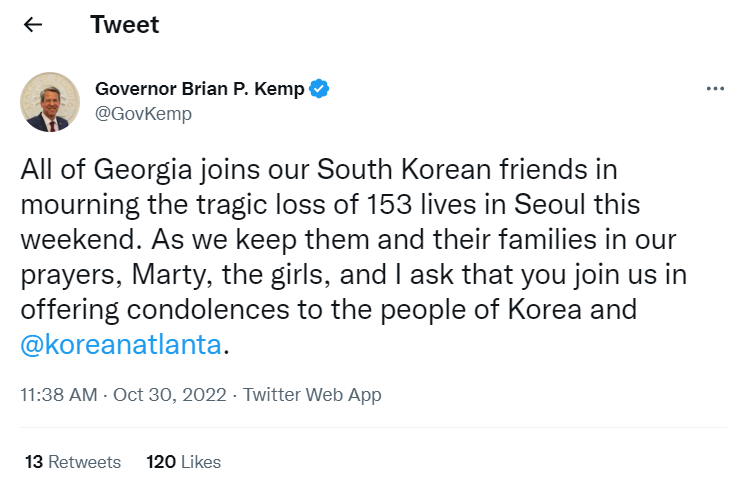Viewport: 747px width, 480px height.
Task: View the 120 Likes list
Action: point(184,462)
